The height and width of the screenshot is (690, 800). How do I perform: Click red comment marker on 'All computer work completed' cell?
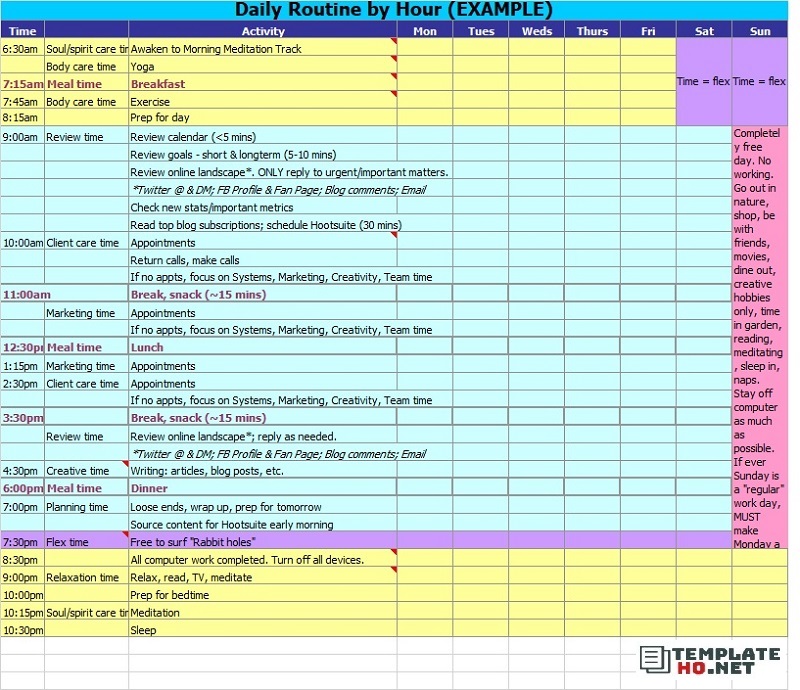point(394,554)
